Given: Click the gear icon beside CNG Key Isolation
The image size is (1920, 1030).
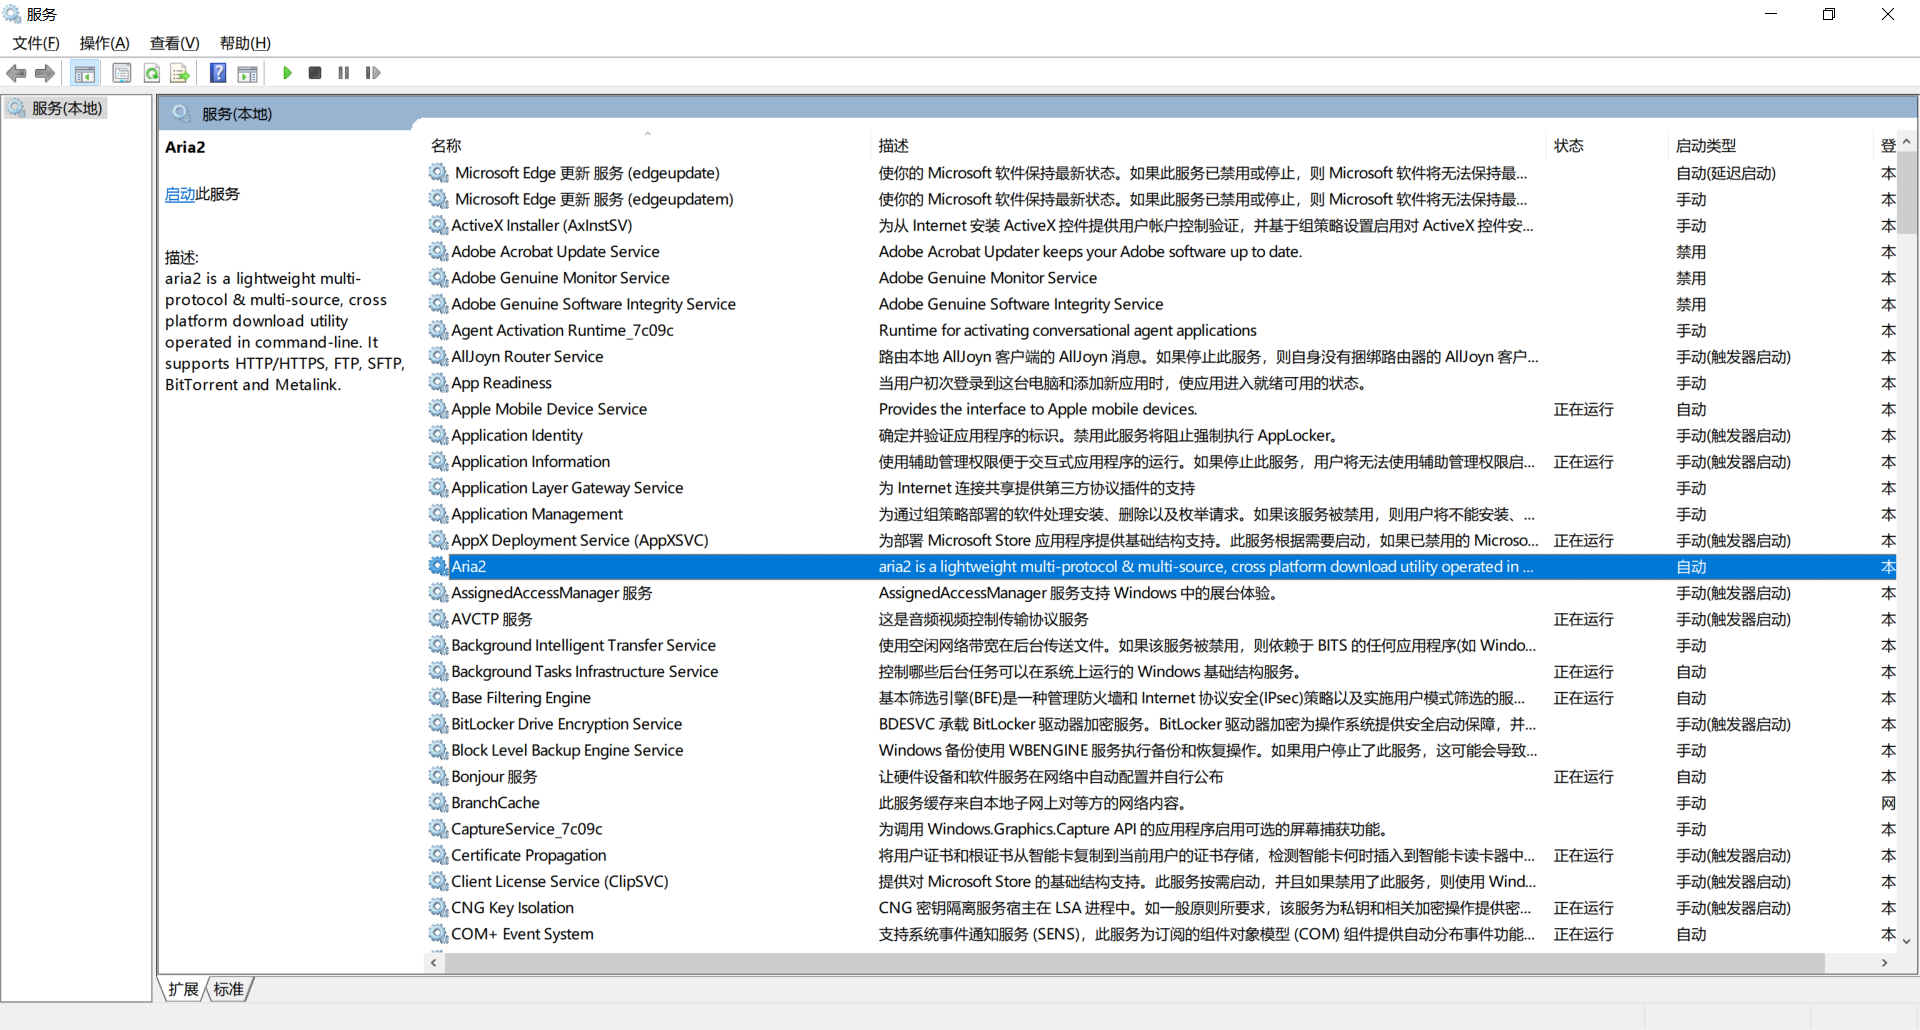Looking at the screenshot, I should (x=438, y=907).
